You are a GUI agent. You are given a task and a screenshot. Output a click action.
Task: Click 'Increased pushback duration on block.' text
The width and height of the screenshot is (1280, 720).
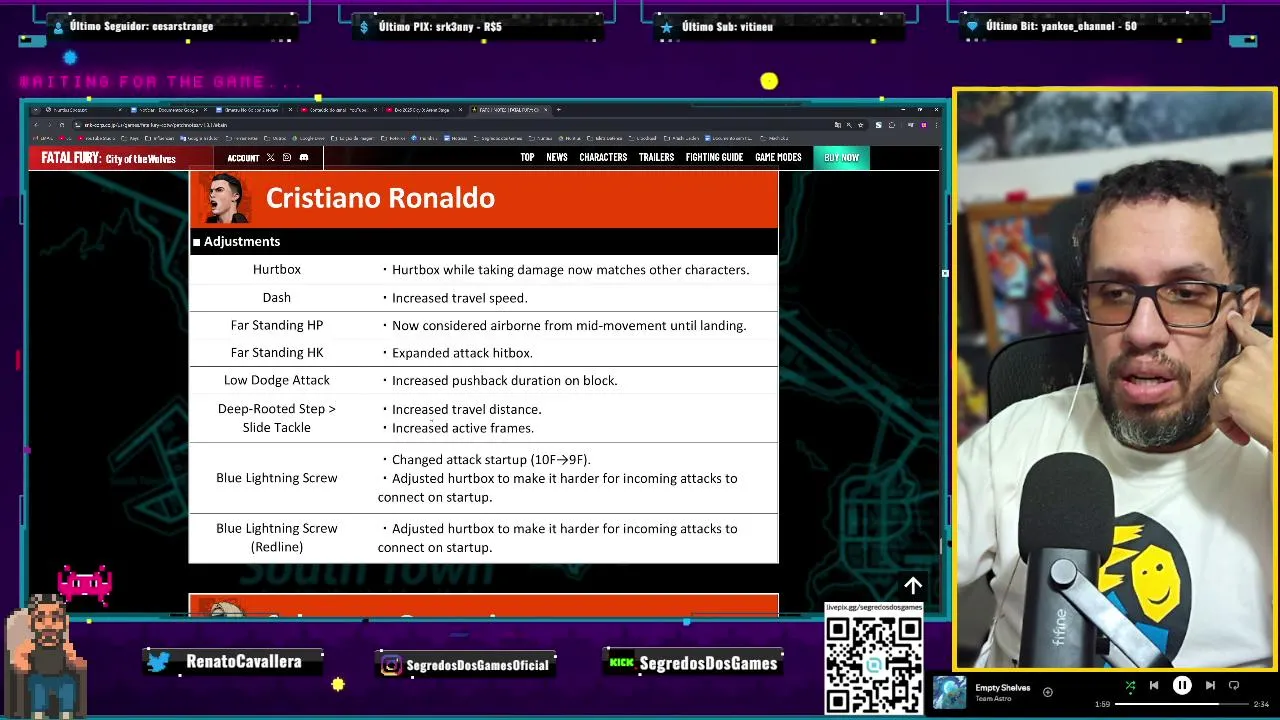[505, 380]
